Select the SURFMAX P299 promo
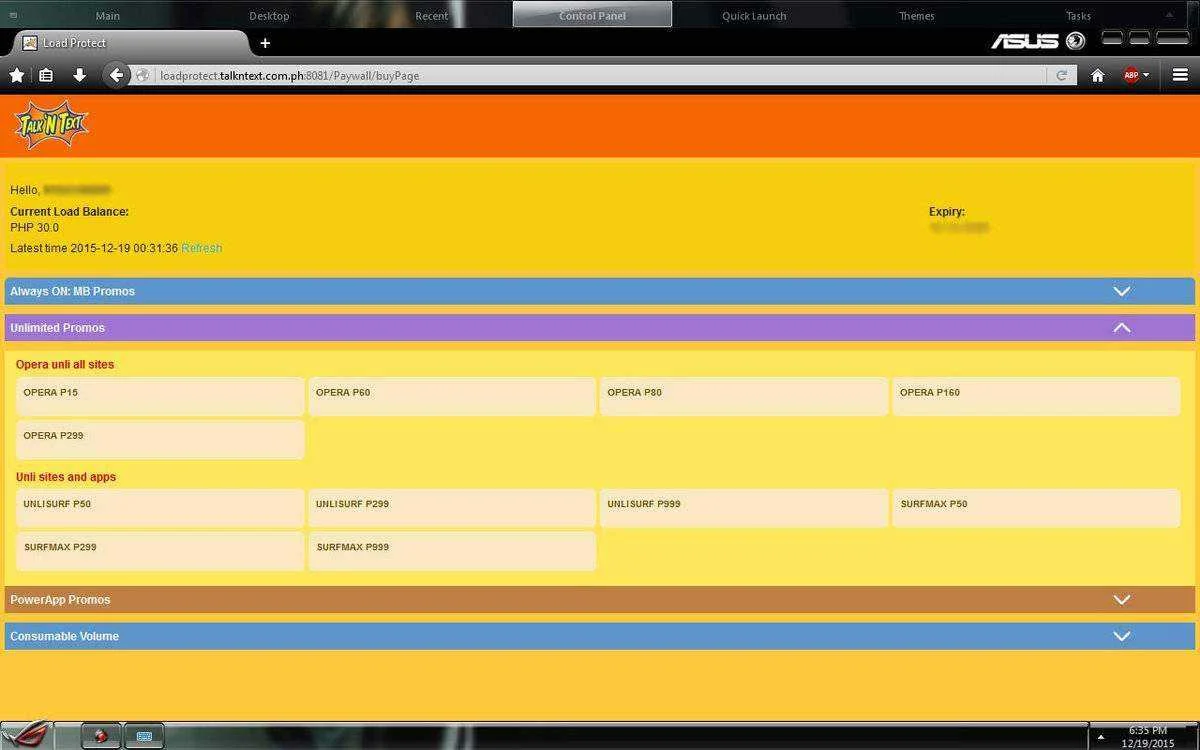The width and height of the screenshot is (1200, 750). pyautogui.click(x=160, y=551)
